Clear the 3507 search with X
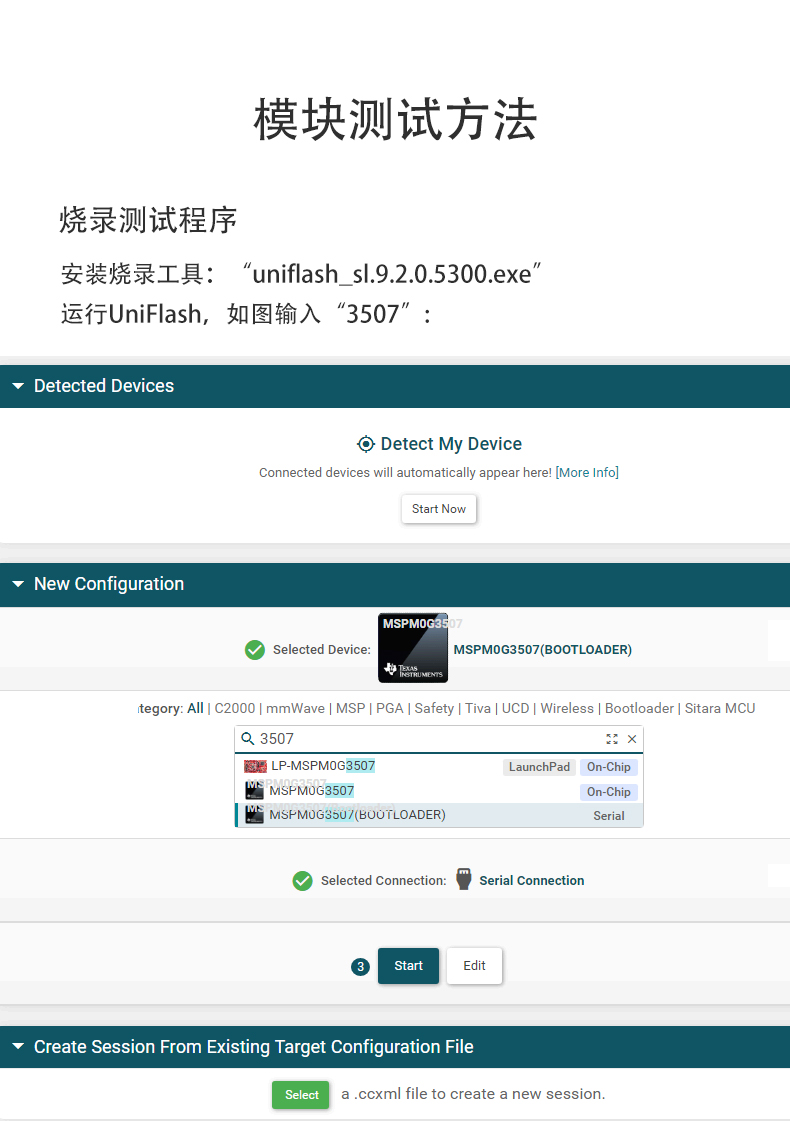 (632, 739)
